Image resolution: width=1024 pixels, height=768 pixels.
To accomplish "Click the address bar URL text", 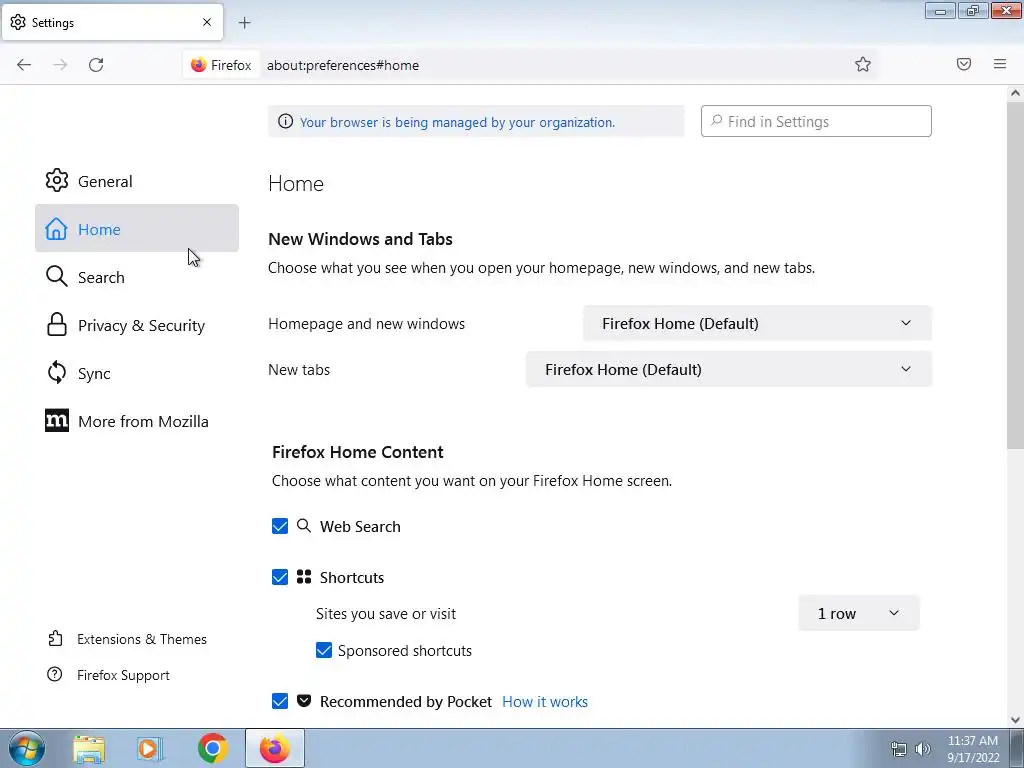I will coord(343,65).
